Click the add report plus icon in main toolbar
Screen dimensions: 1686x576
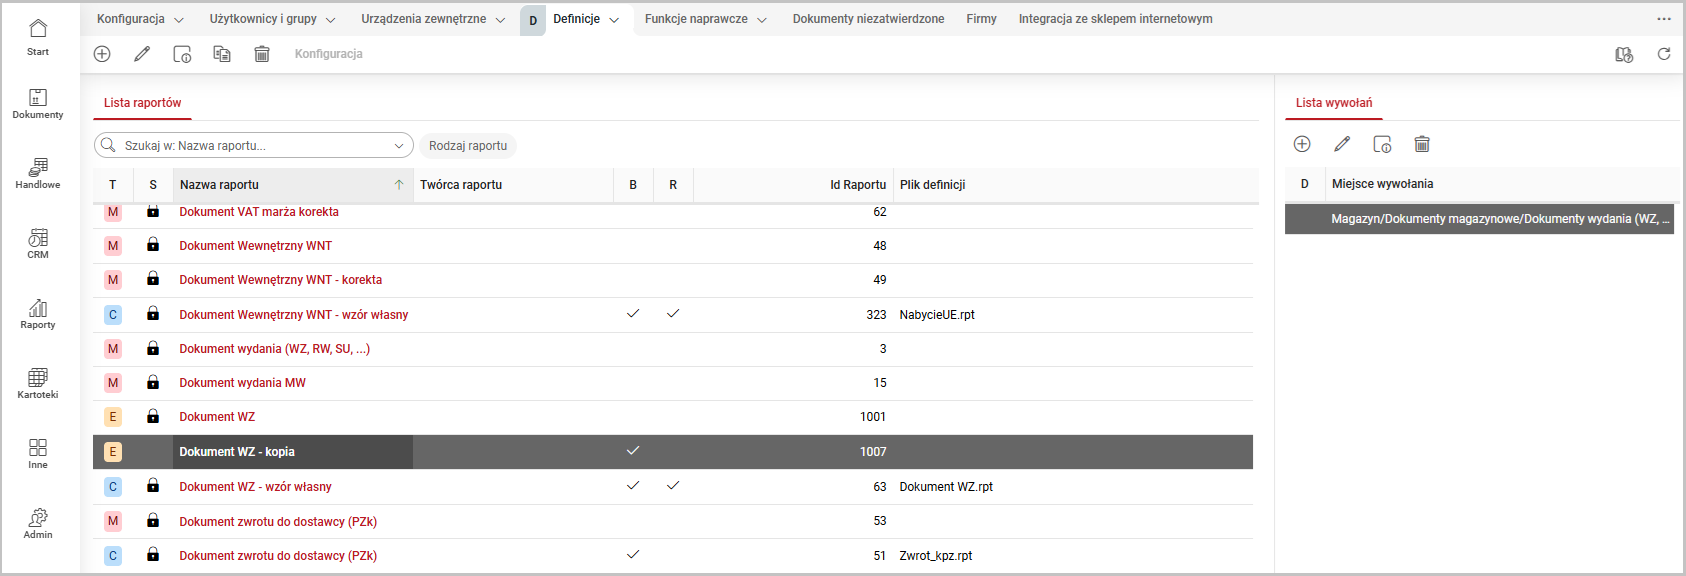102,54
